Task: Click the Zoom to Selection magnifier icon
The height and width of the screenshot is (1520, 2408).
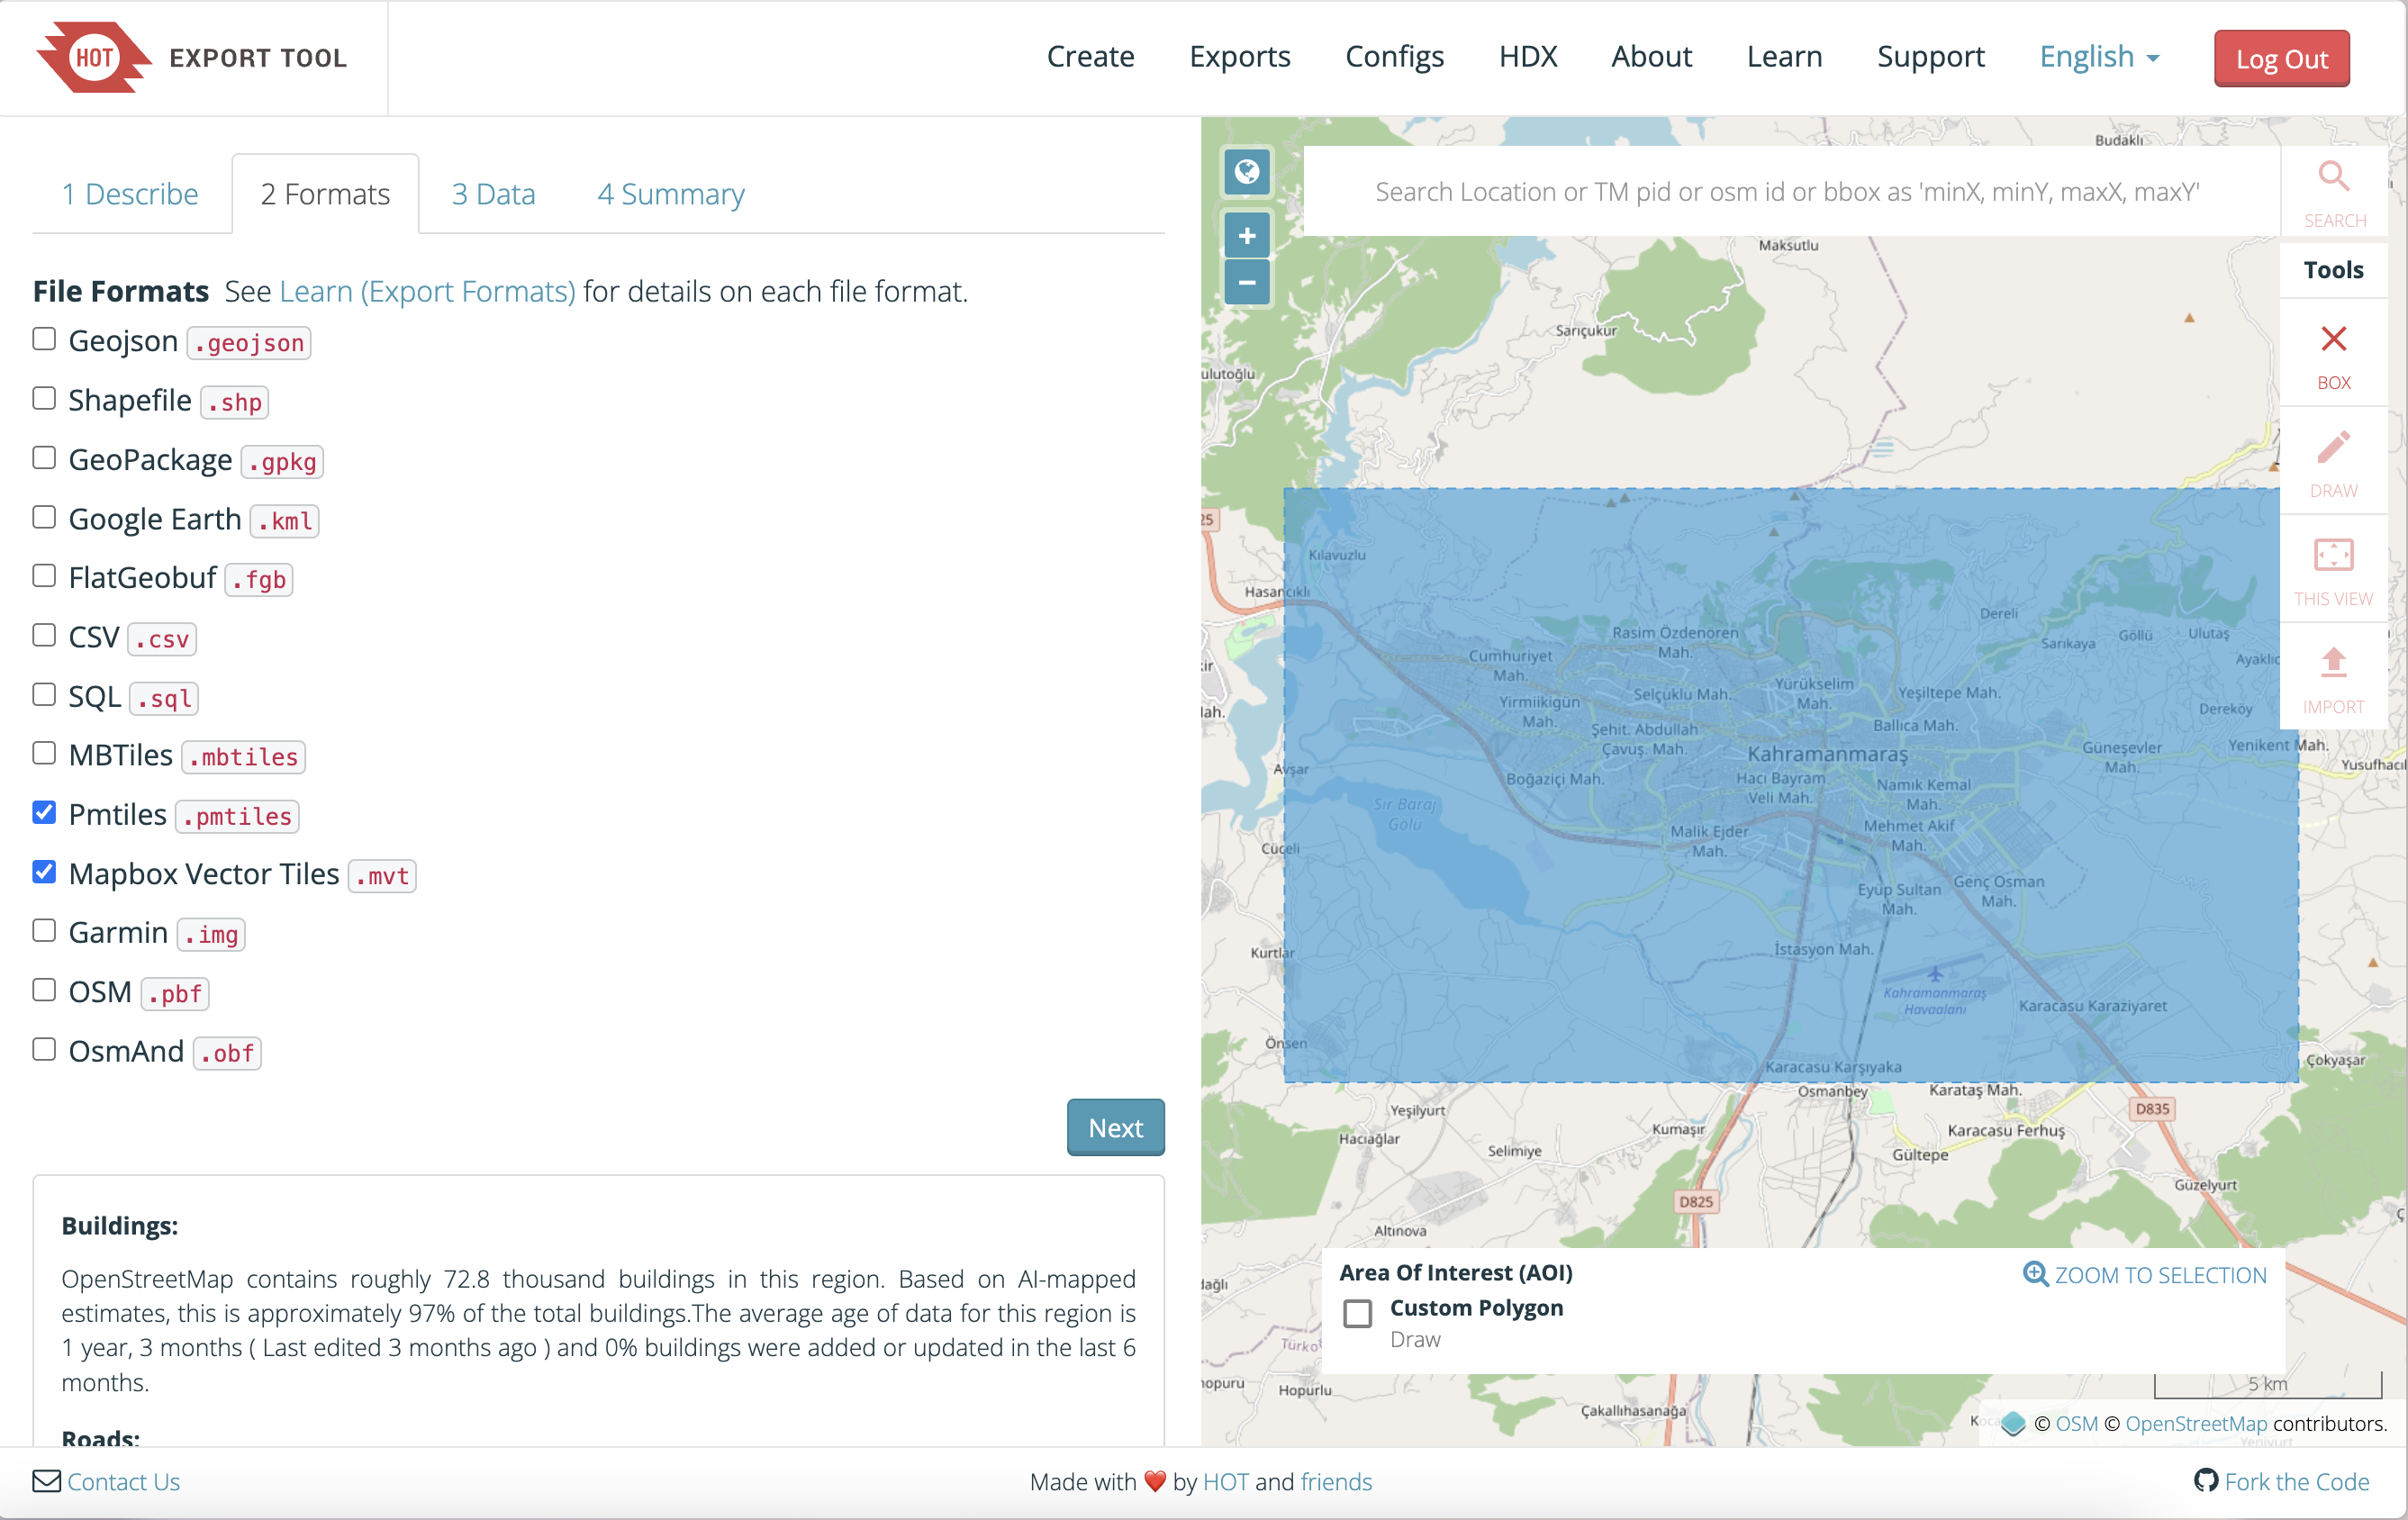Action: 2035,1274
